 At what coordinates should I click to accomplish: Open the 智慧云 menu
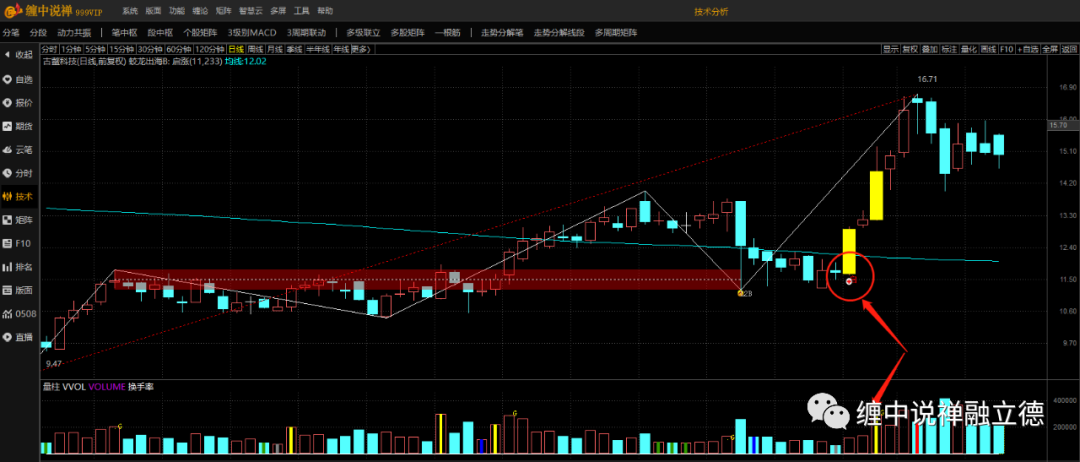point(251,12)
